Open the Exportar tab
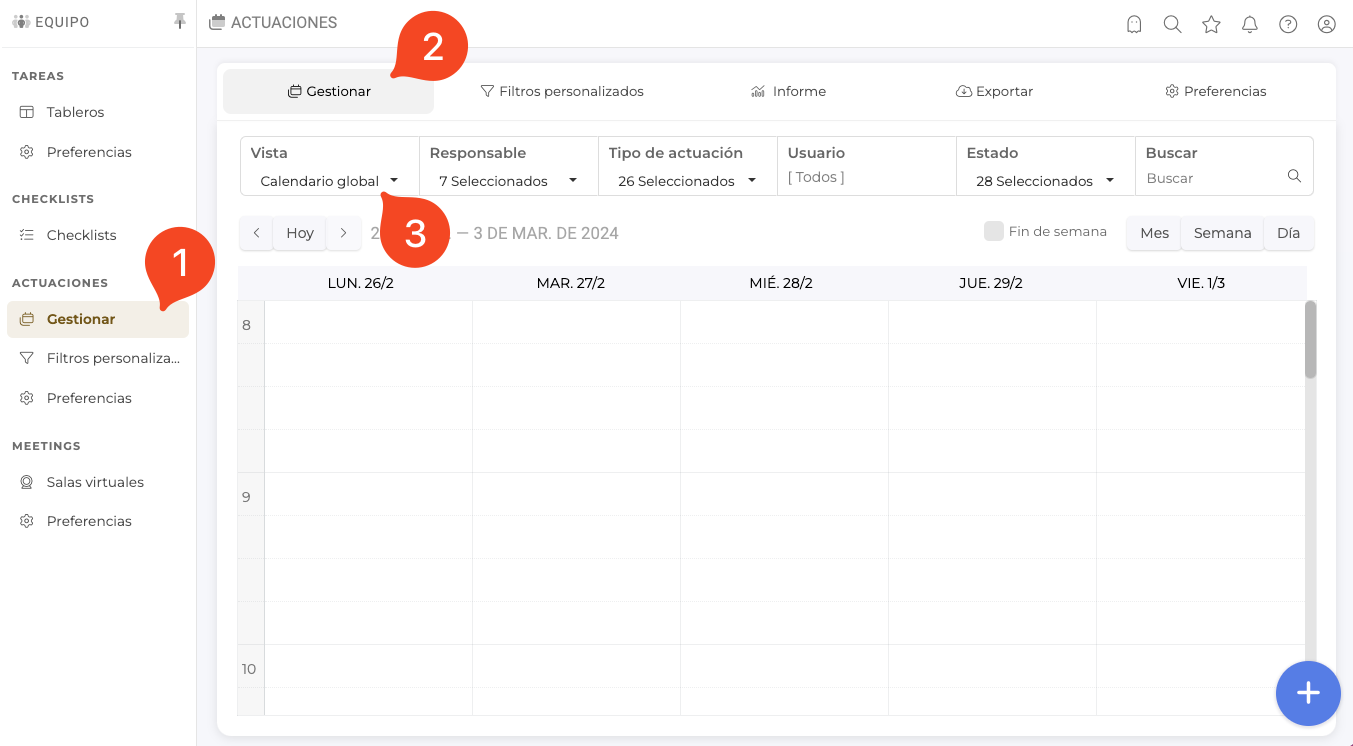The height and width of the screenshot is (746, 1353). point(994,91)
